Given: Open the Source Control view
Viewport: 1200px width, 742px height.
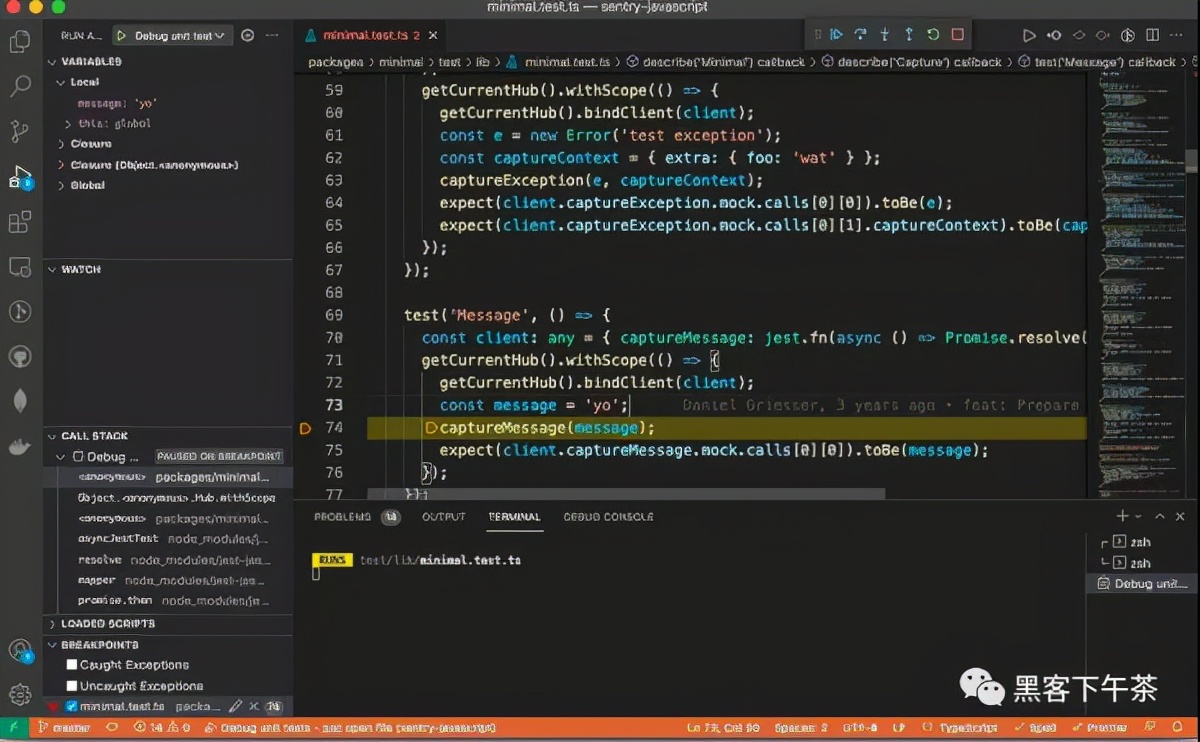Looking at the screenshot, I should (x=19, y=131).
